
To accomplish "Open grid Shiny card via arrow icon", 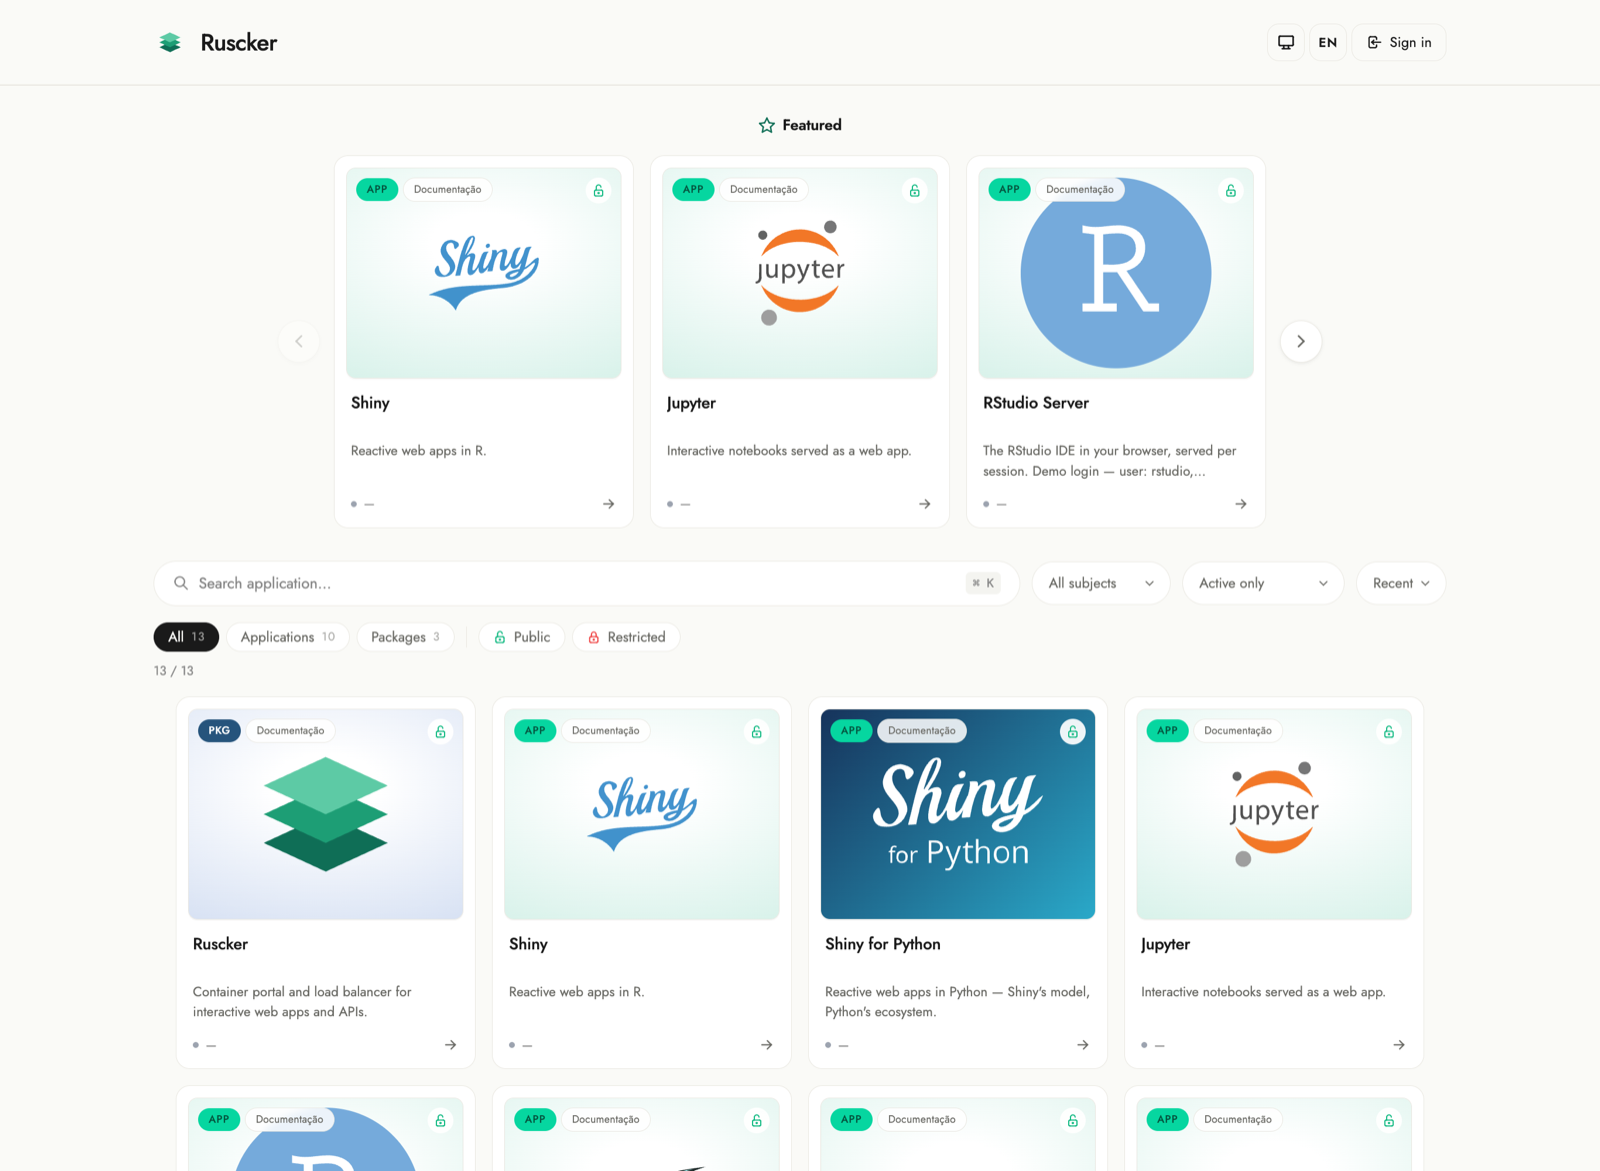I will click(x=766, y=1045).
